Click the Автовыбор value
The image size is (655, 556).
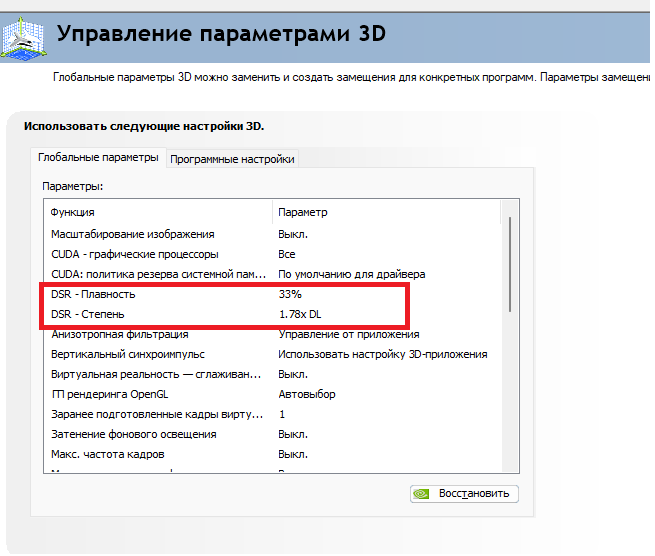[307, 394]
